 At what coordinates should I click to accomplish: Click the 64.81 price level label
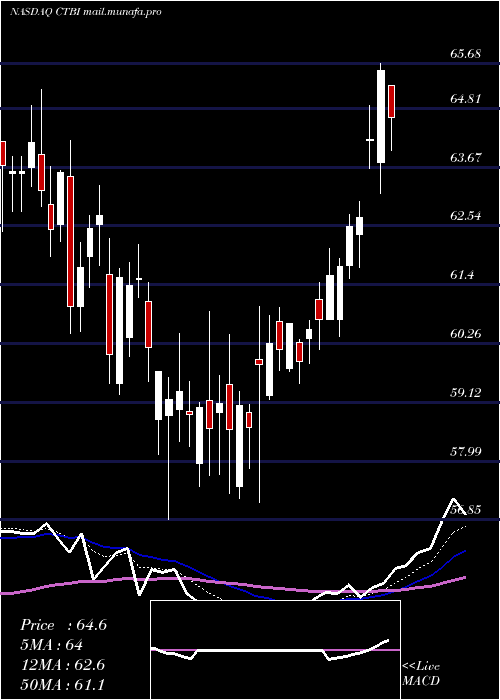coord(466,99)
